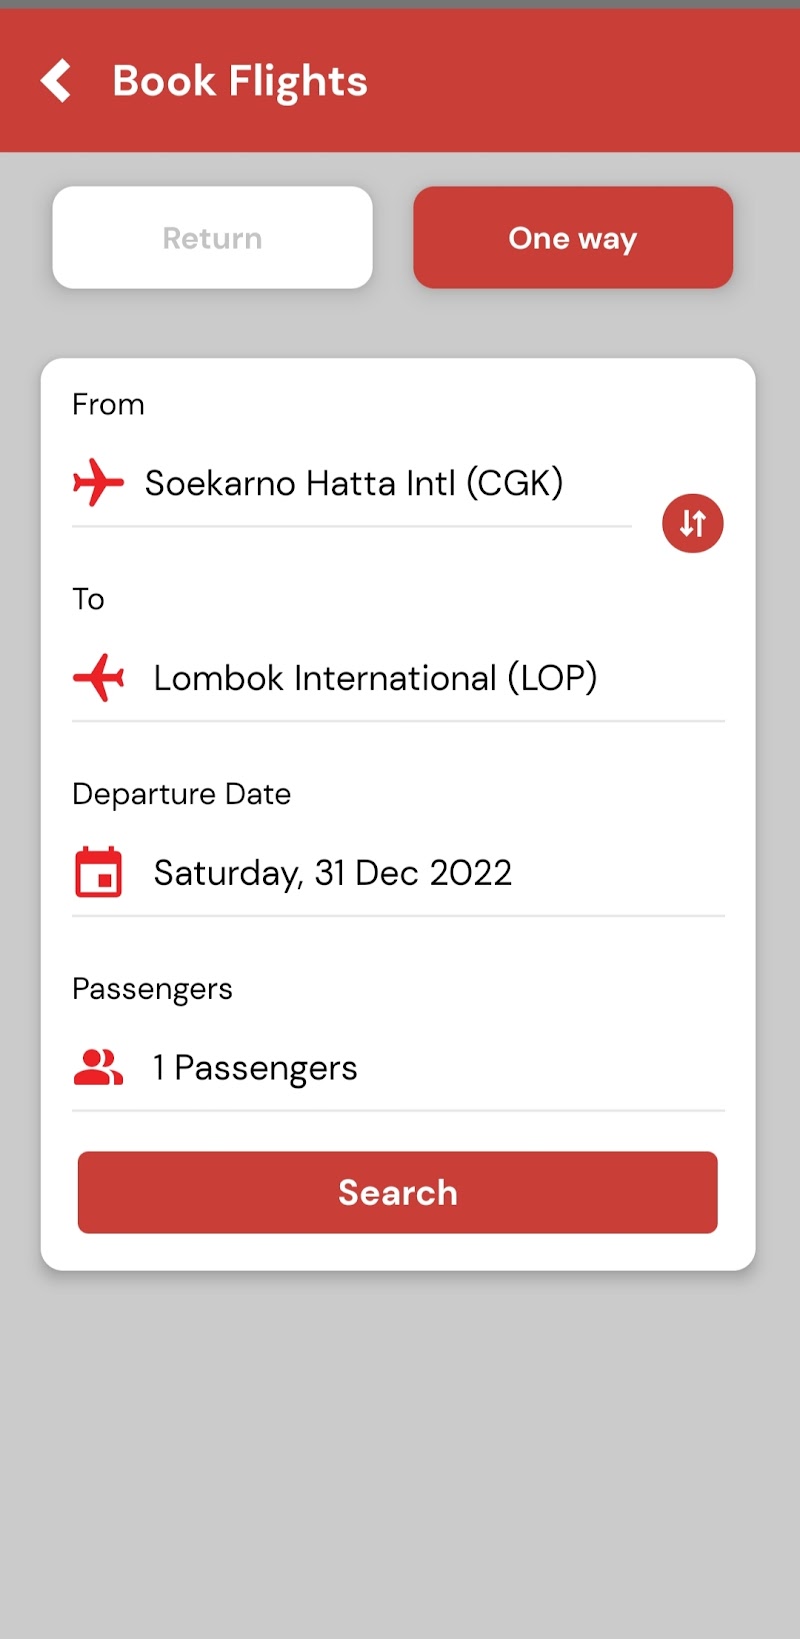The image size is (800, 1639).
Task: Tap the back arrow in header
Action: [57, 80]
